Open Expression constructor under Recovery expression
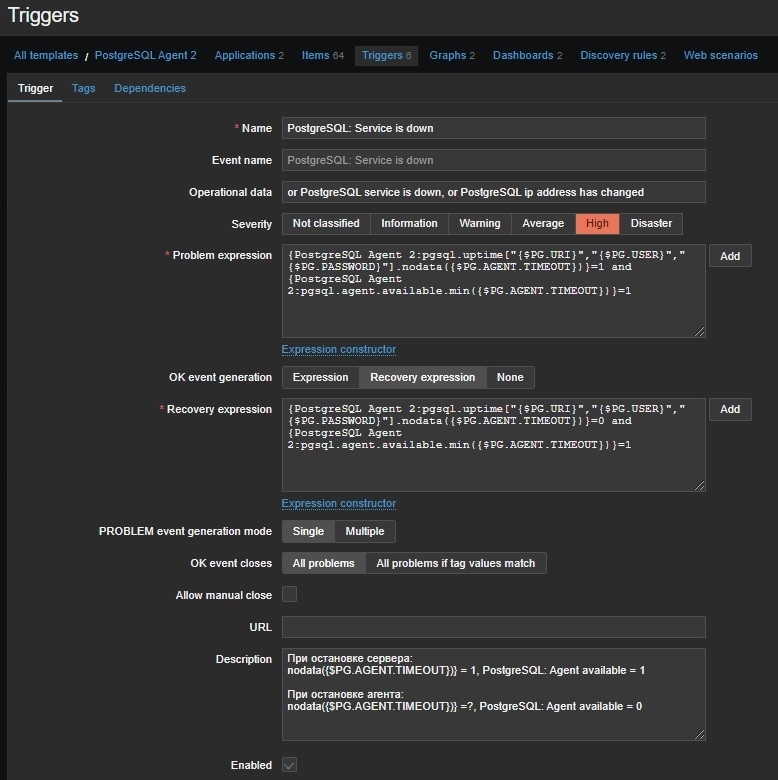Screen dimensions: 778x780 click(x=339, y=503)
